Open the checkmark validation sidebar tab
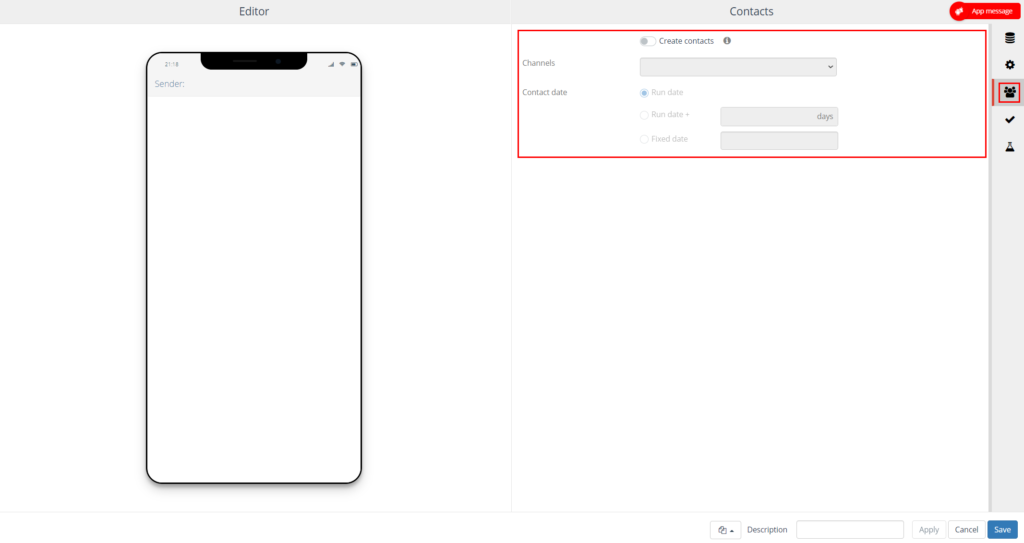 coord(1010,120)
